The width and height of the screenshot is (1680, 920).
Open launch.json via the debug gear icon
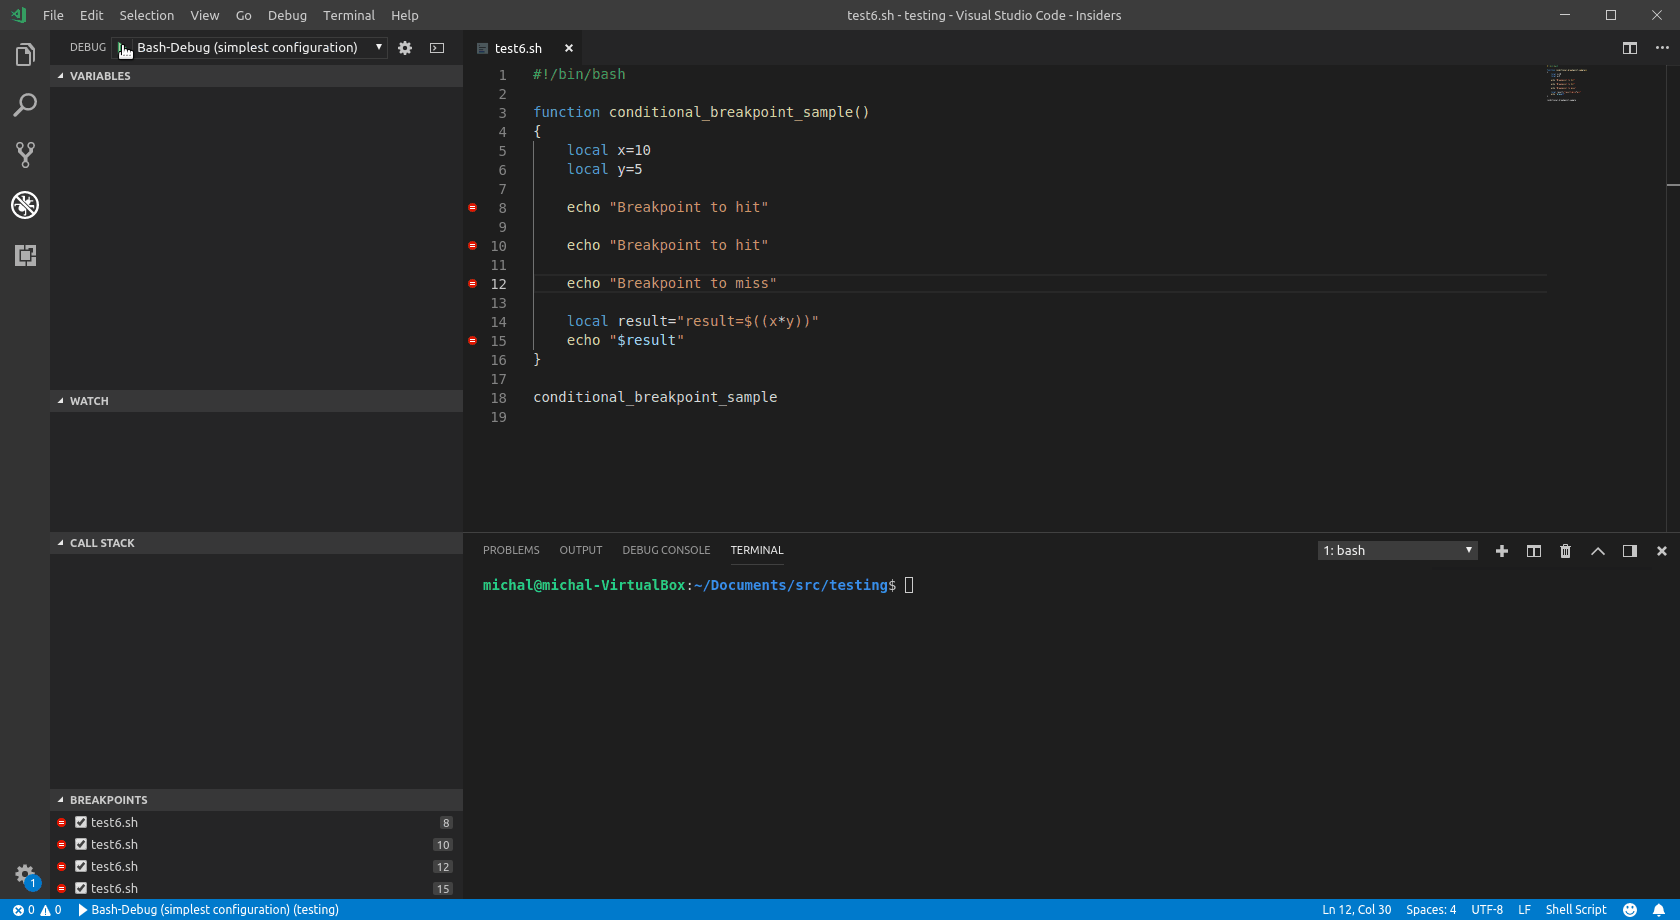click(x=405, y=48)
